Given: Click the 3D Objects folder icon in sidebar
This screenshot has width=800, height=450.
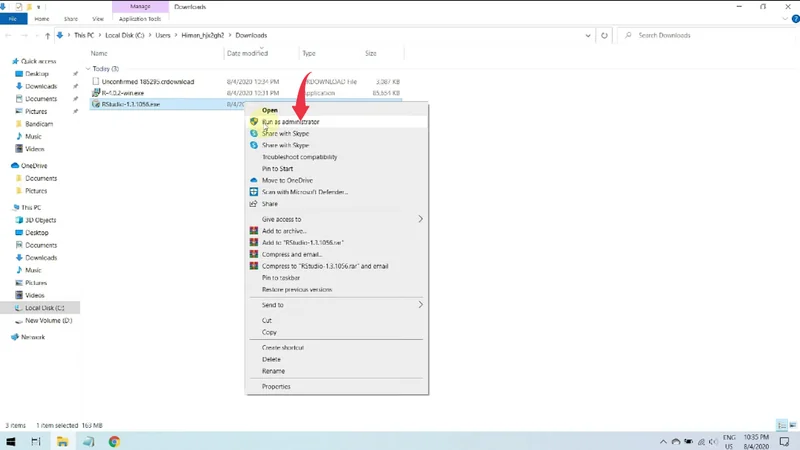Looking at the screenshot, I should pyautogui.click(x=19, y=220).
